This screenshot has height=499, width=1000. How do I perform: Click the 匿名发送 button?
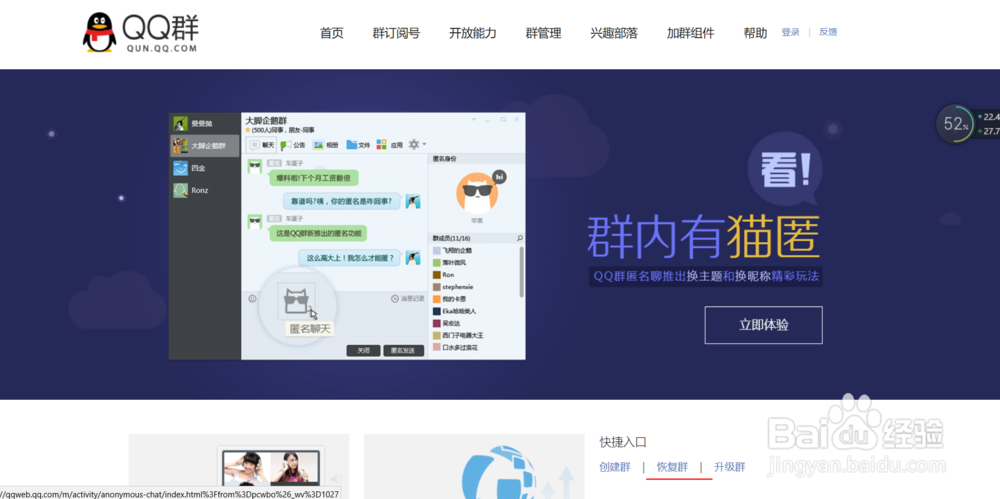tap(404, 350)
